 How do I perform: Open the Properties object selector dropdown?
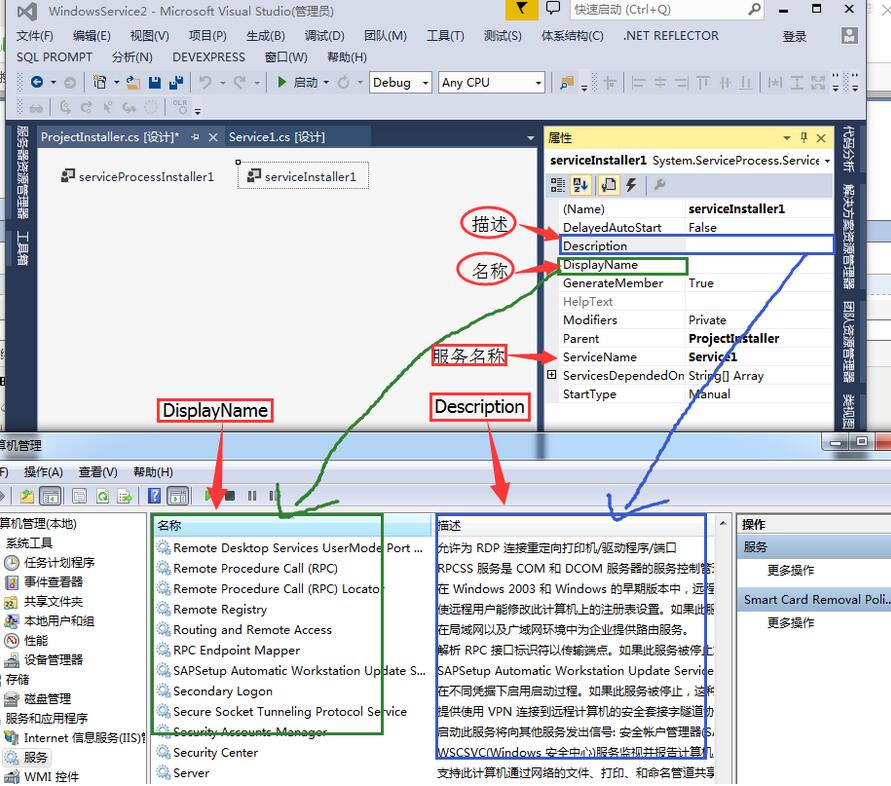pos(827,161)
